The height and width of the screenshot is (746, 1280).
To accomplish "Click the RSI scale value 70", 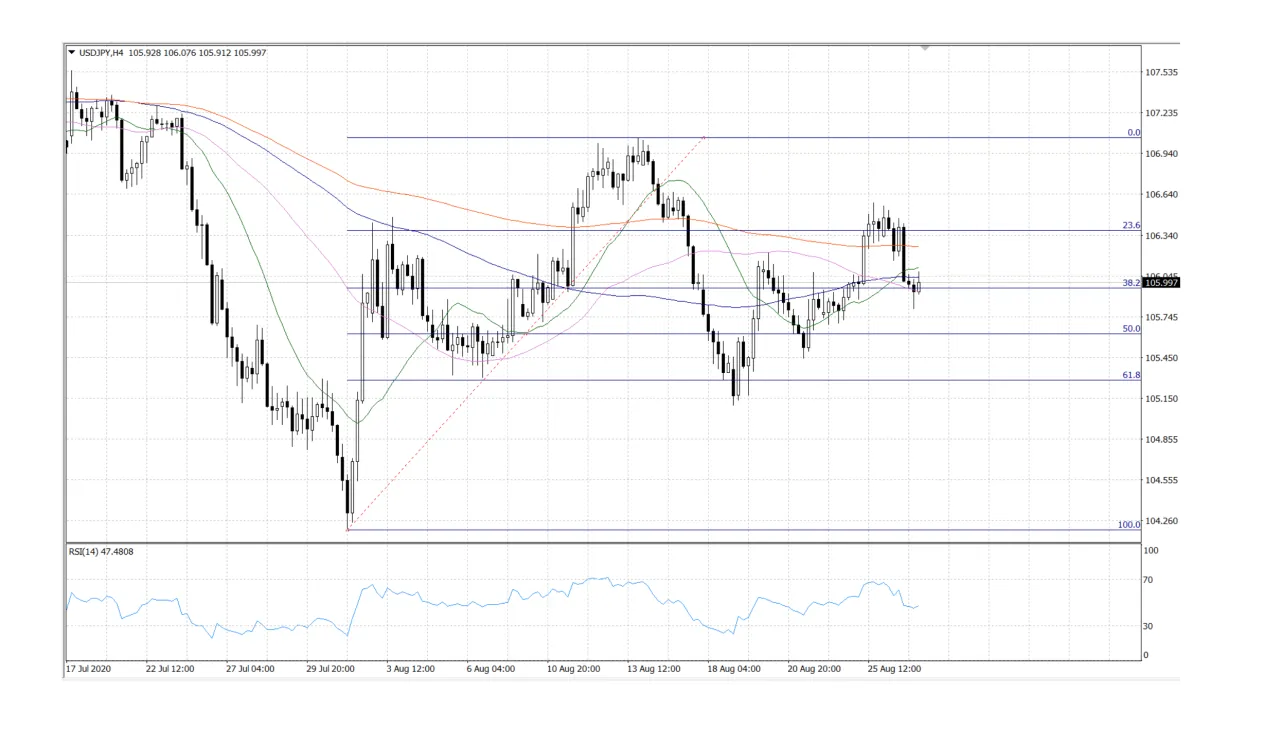I will coord(1150,580).
